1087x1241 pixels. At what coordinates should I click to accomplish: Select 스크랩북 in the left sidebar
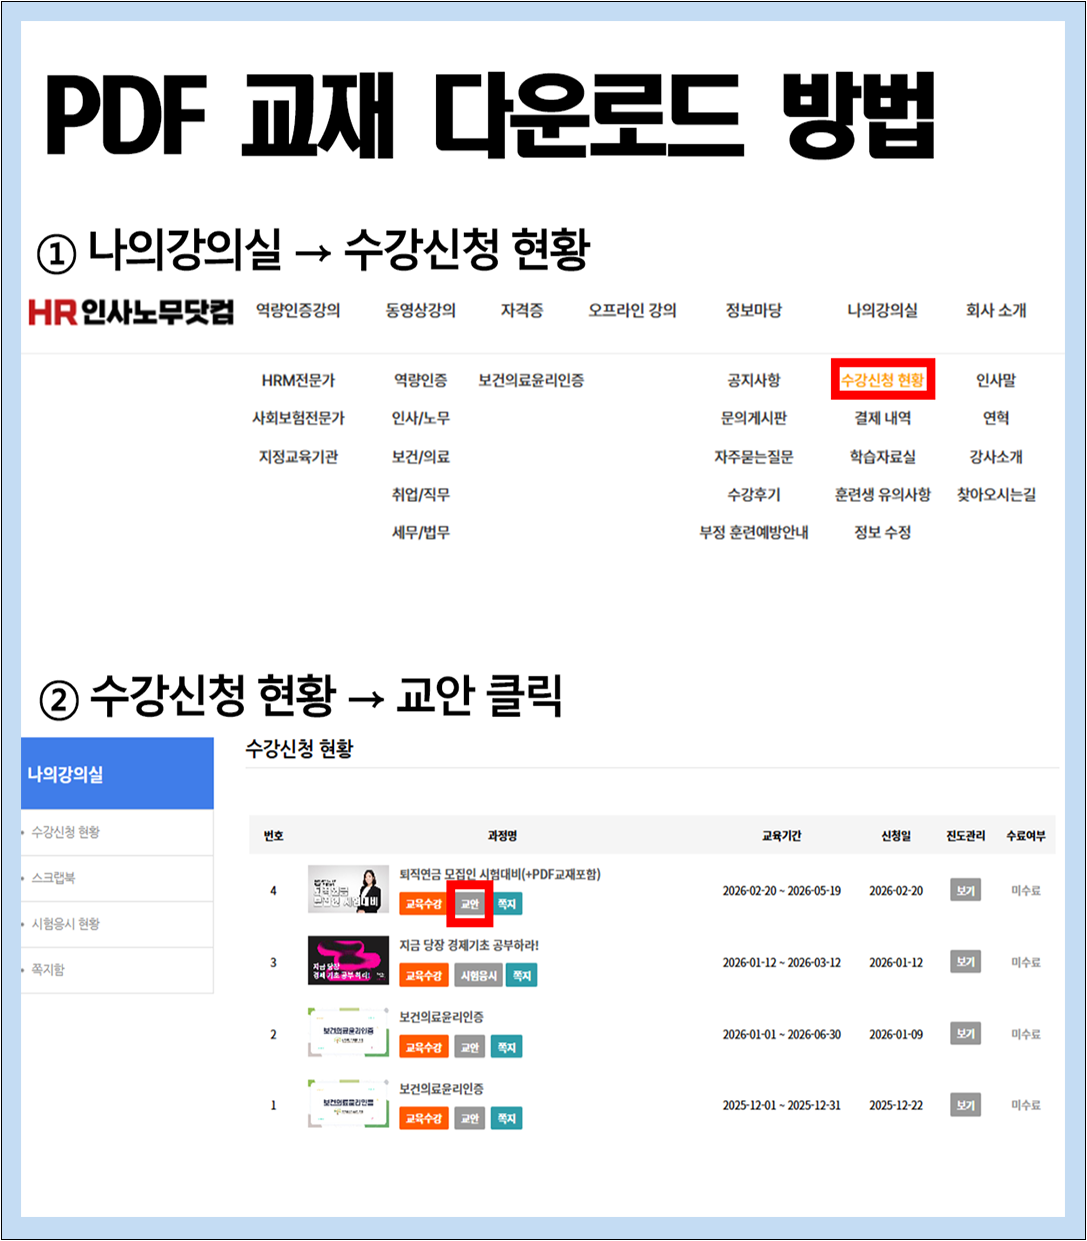point(54,878)
